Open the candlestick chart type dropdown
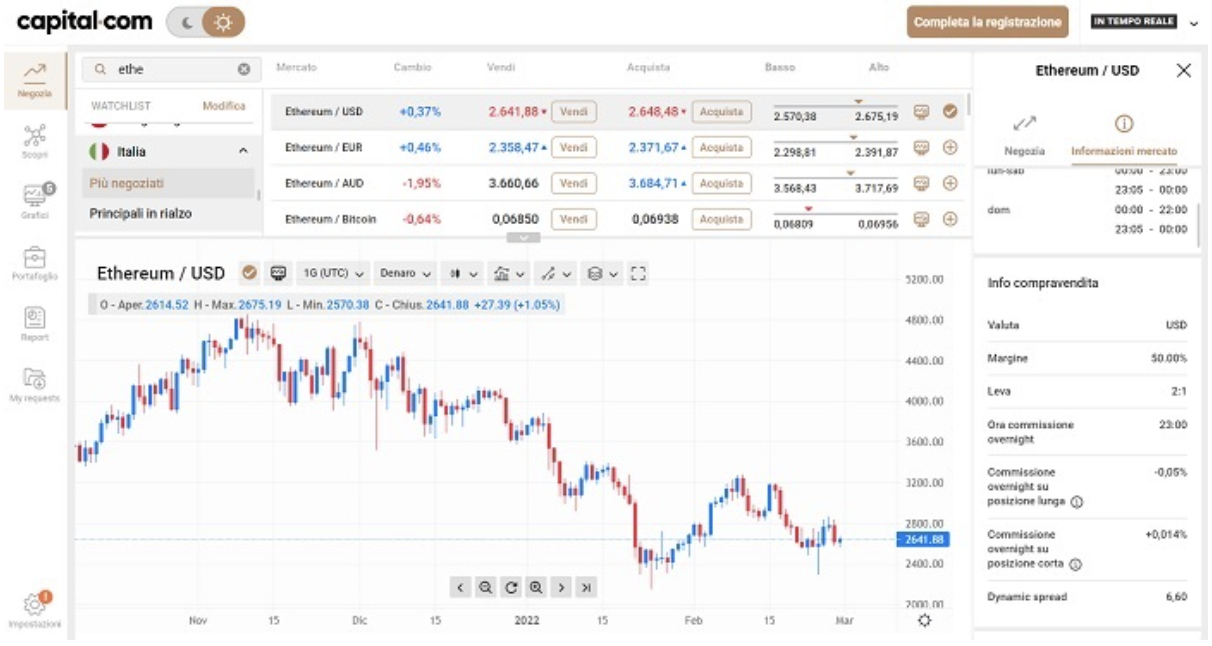The height and width of the screenshot is (646, 1212). [x=463, y=273]
